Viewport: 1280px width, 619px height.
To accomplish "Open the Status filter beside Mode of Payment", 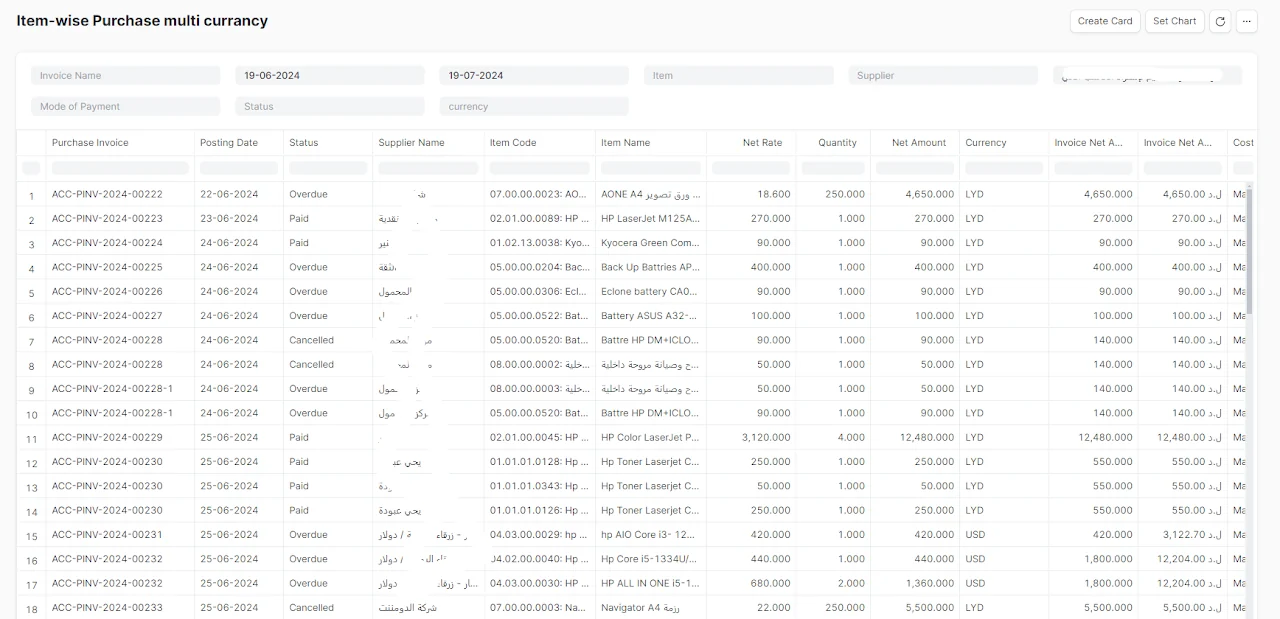I will 330,106.
